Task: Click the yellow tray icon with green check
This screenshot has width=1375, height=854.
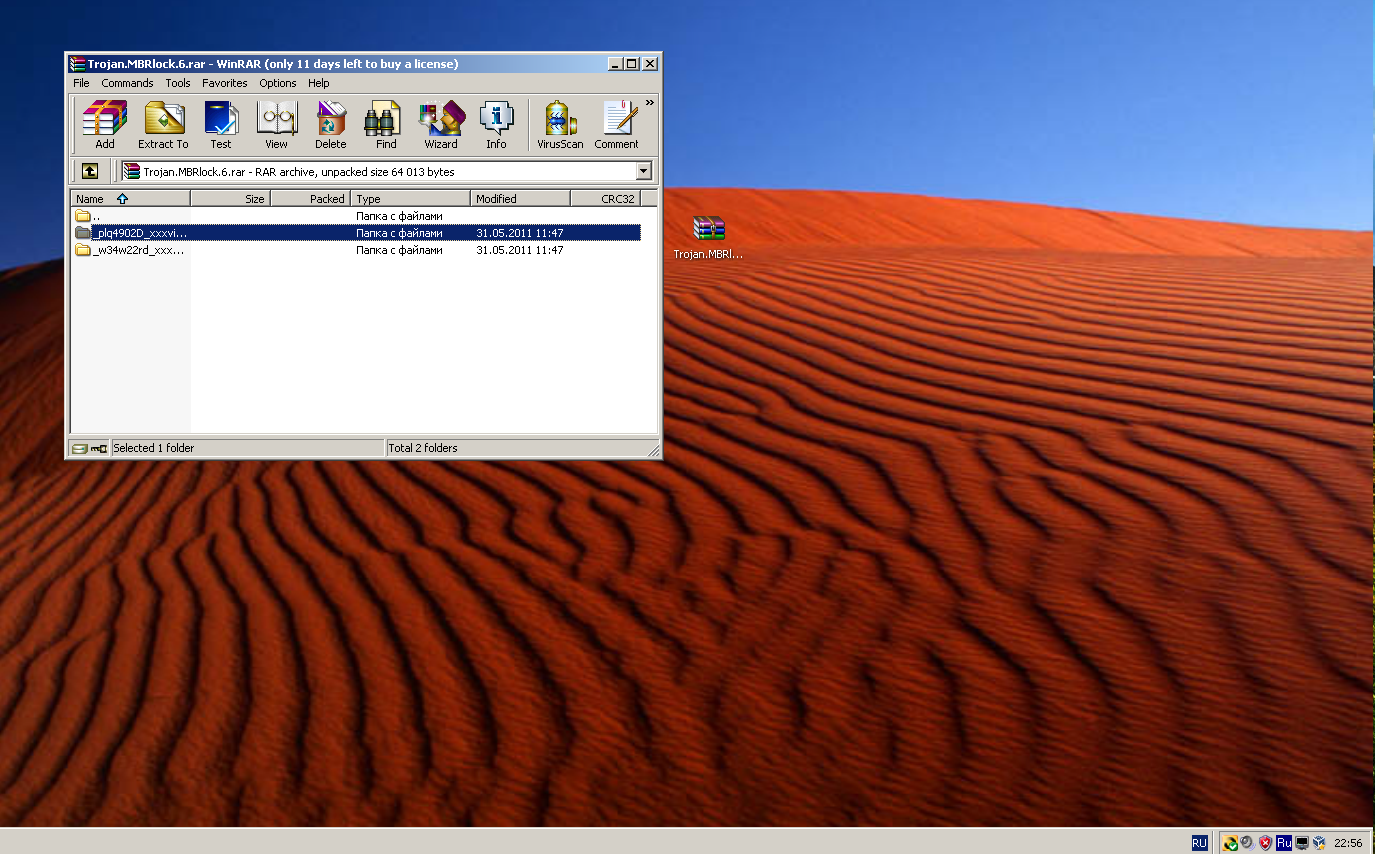Action: click(x=1230, y=843)
